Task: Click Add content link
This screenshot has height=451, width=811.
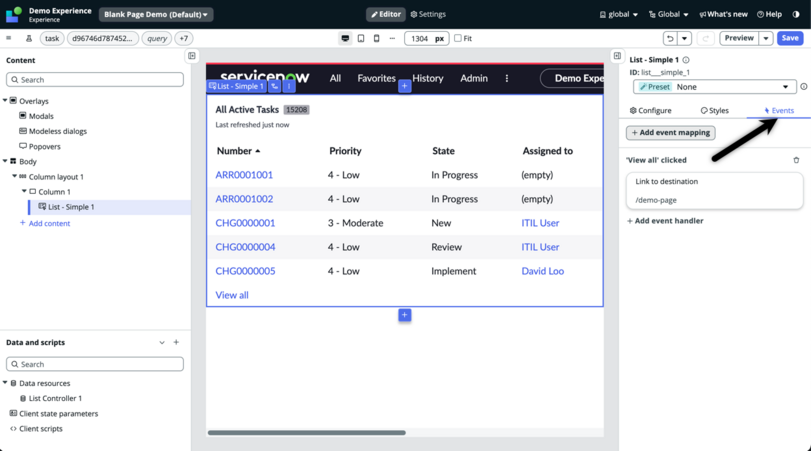Action: 44,223
